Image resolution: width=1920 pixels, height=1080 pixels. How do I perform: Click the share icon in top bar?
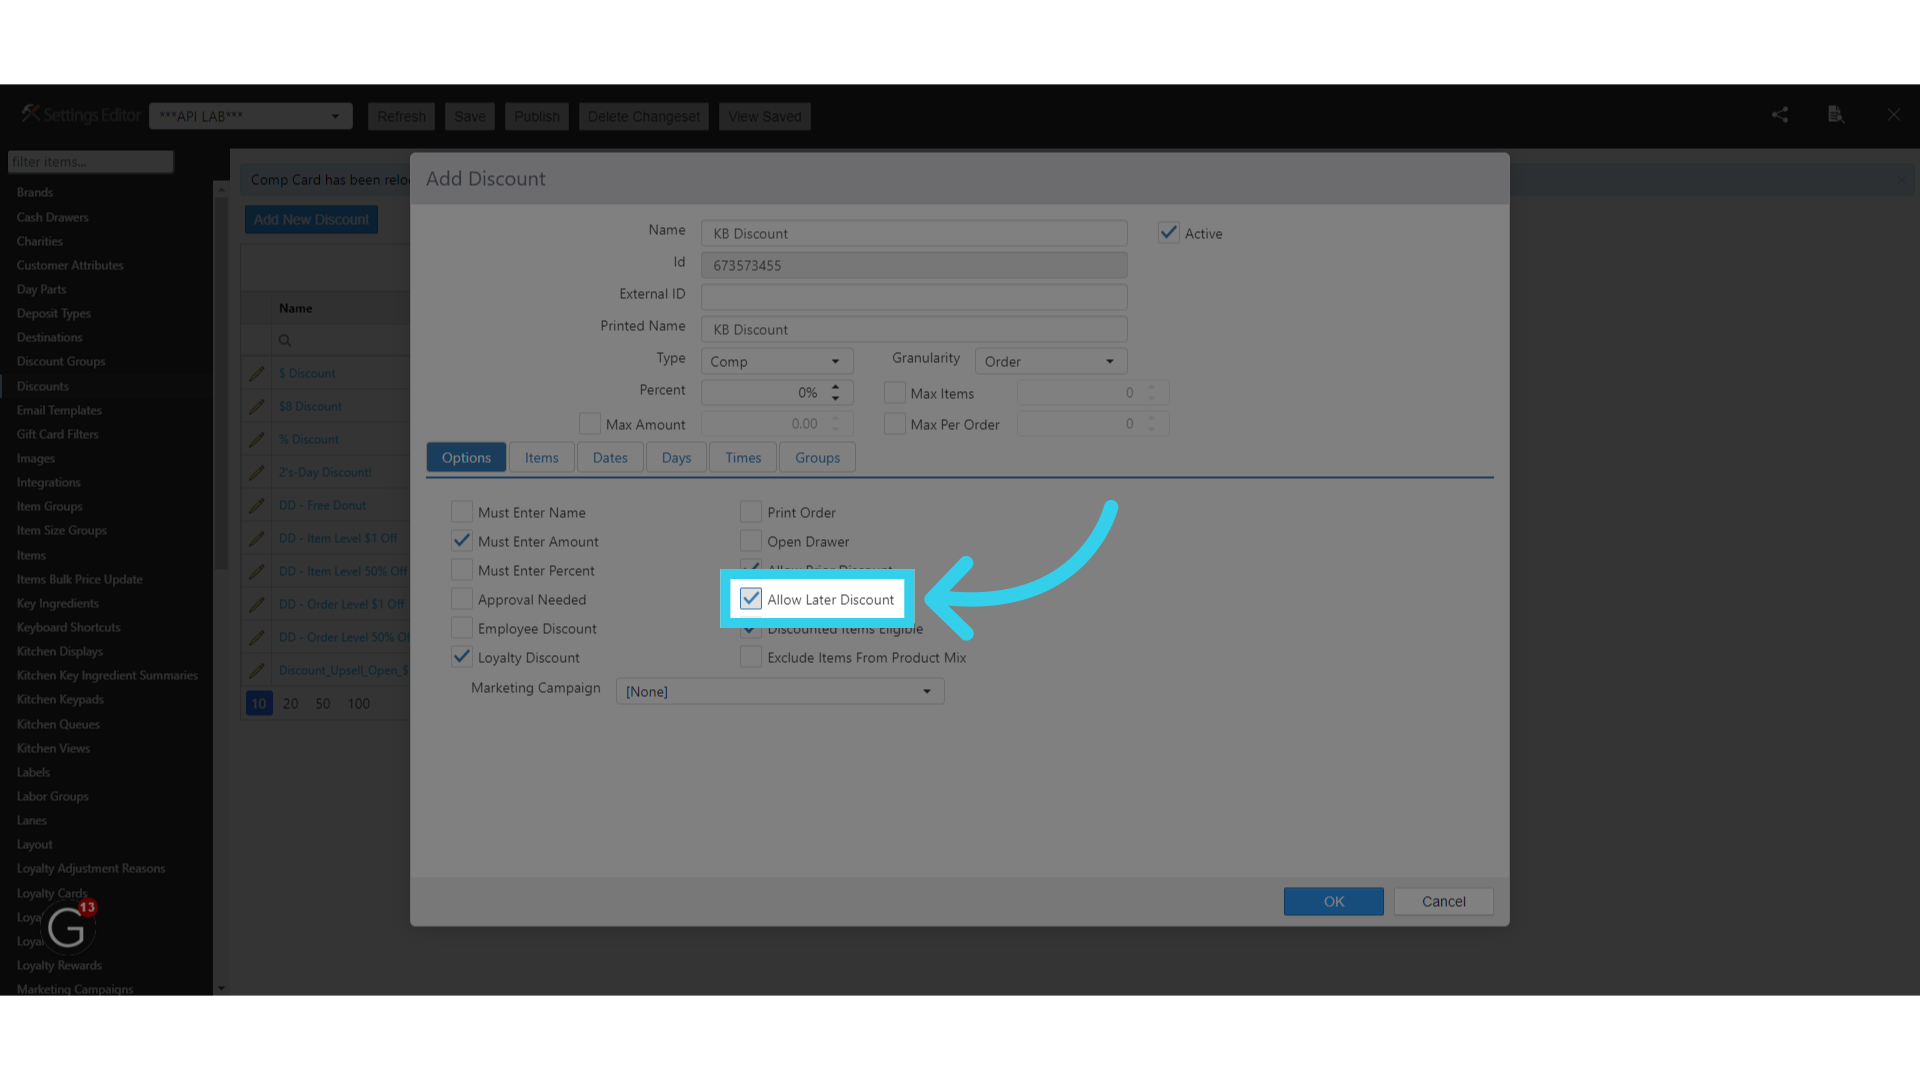(1780, 115)
